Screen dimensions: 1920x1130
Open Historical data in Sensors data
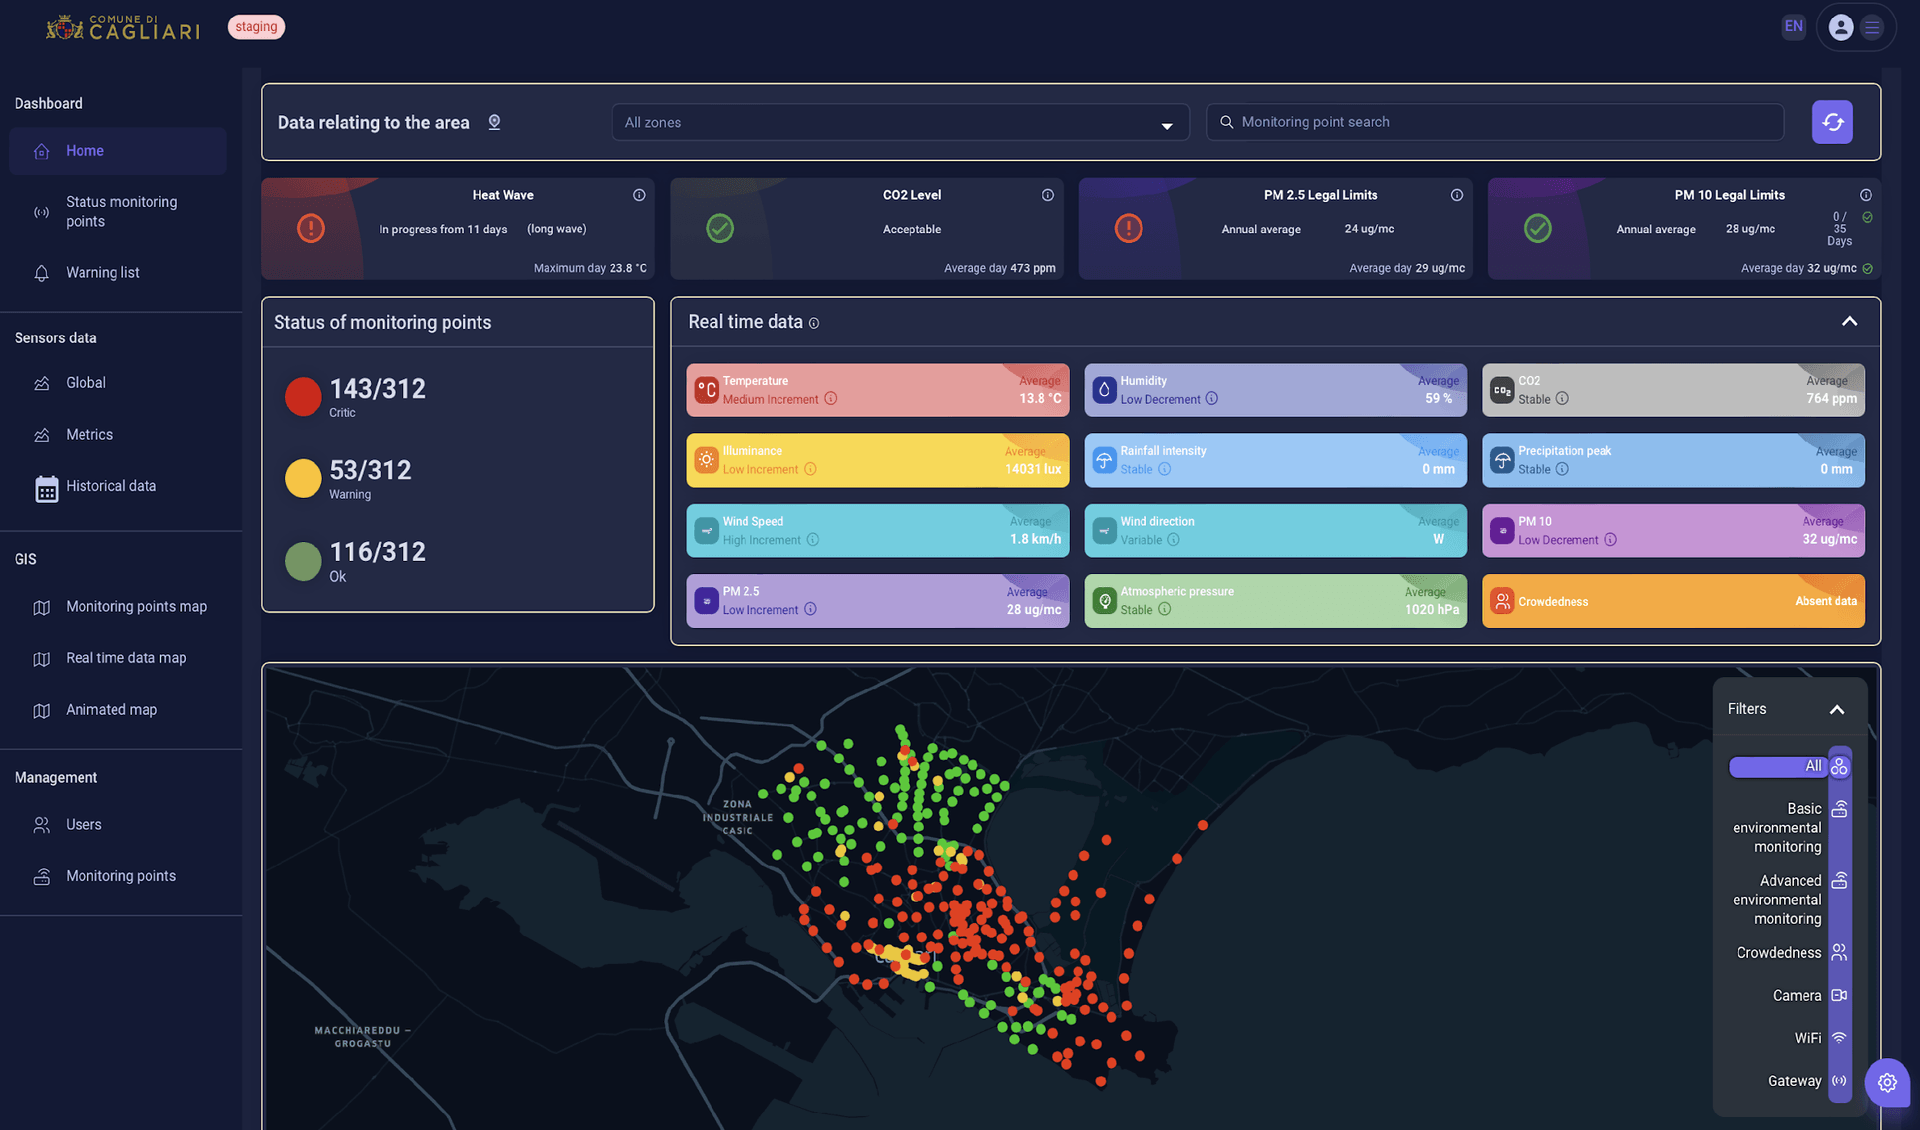(x=110, y=486)
